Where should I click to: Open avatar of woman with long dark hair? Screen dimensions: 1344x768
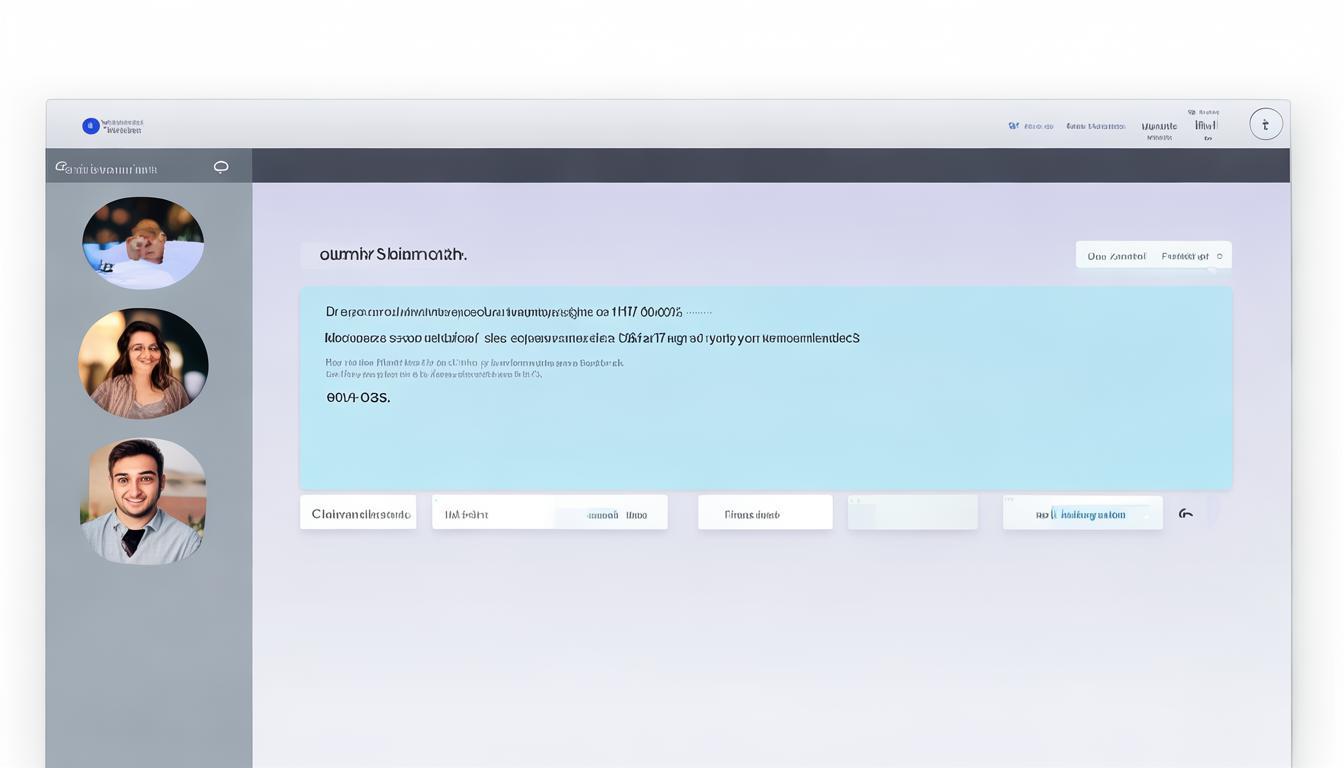click(143, 363)
